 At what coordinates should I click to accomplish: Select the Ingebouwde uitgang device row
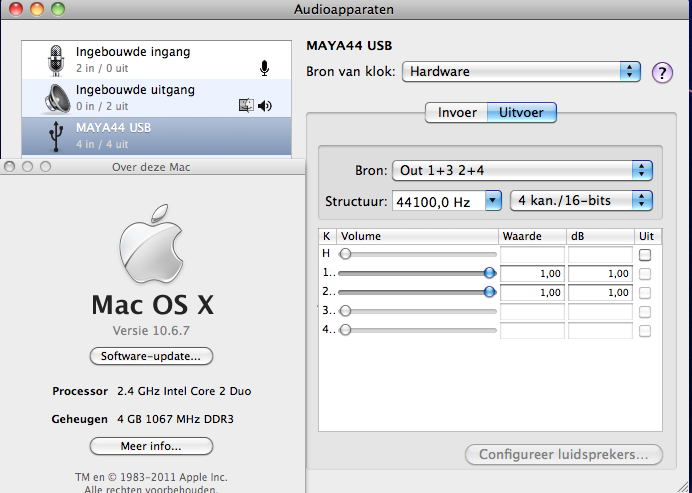(156, 98)
